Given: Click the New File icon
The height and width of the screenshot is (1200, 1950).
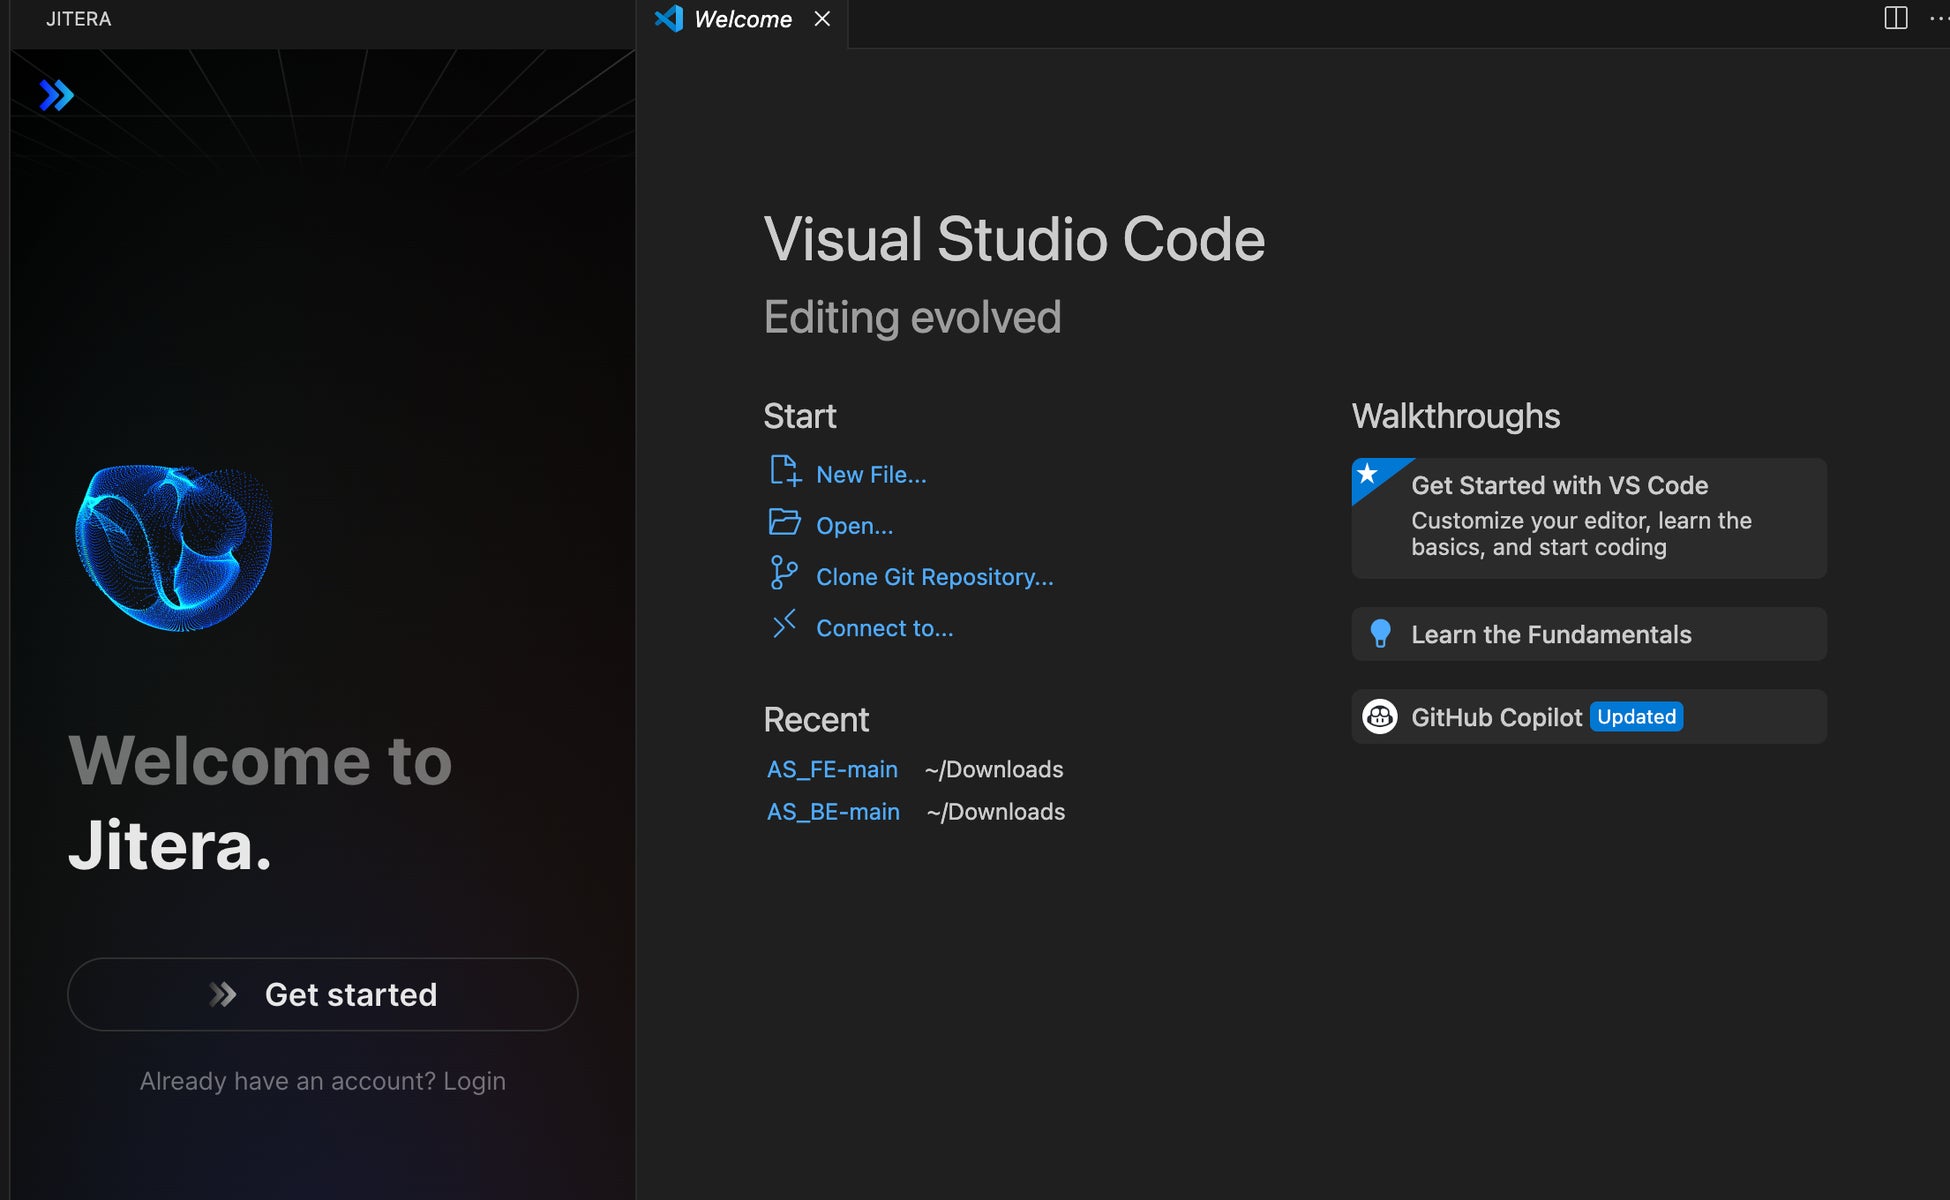Looking at the screenshot, I should click(785, 471).
